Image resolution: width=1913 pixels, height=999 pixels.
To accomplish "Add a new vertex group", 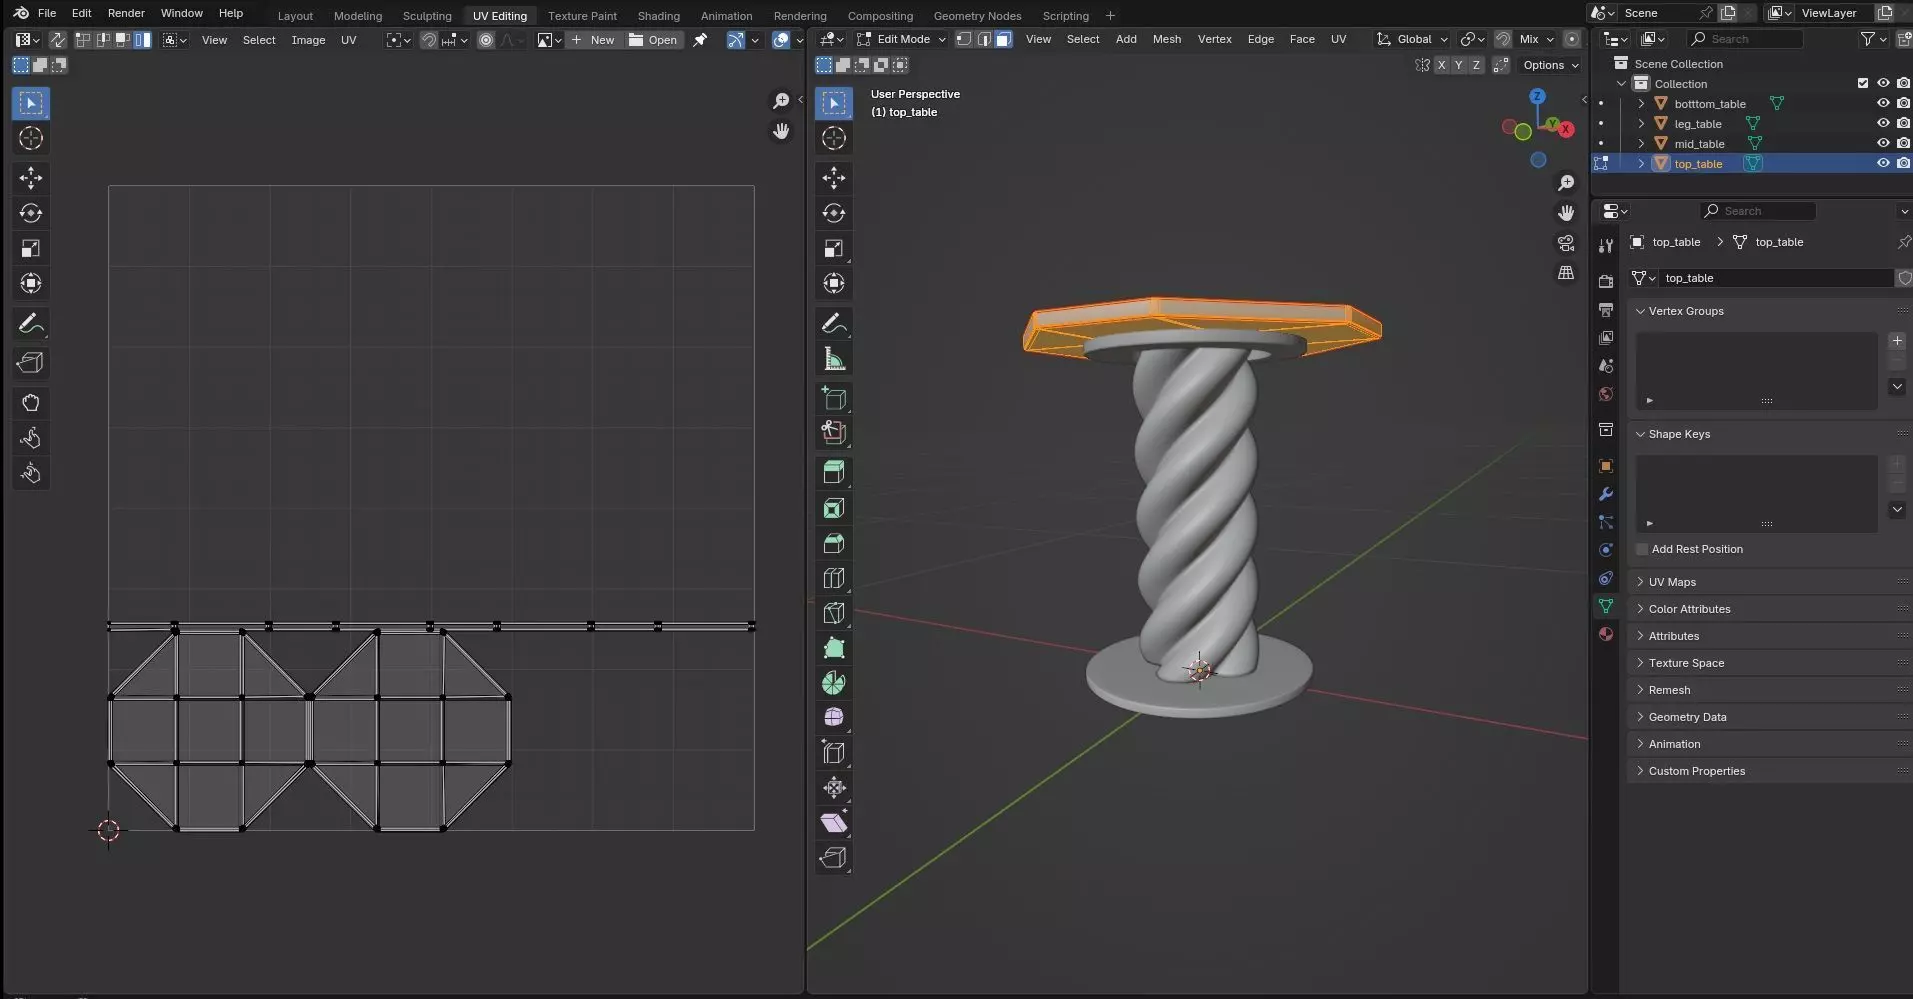I will 1897,341.
